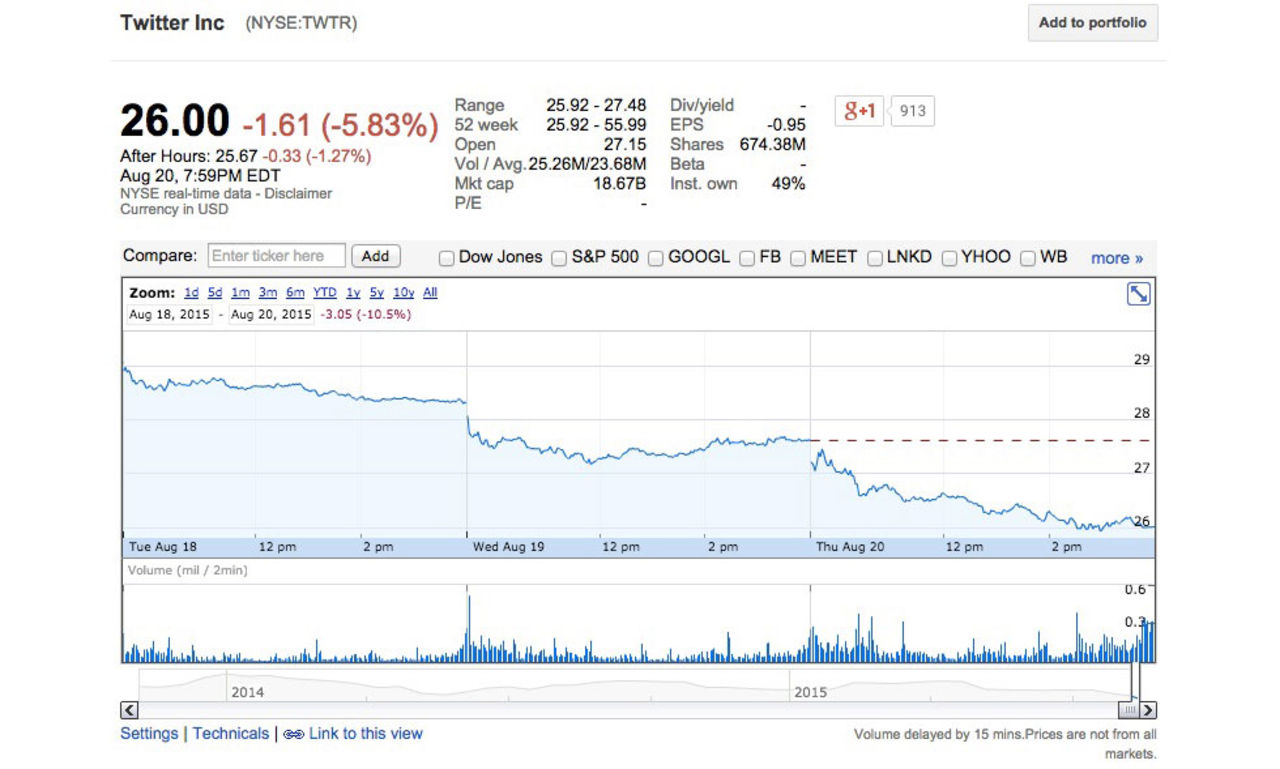Enable LNKD comparison checkbox
The height and width of the screenshot is (769, 1280).
tap(875, 258)
